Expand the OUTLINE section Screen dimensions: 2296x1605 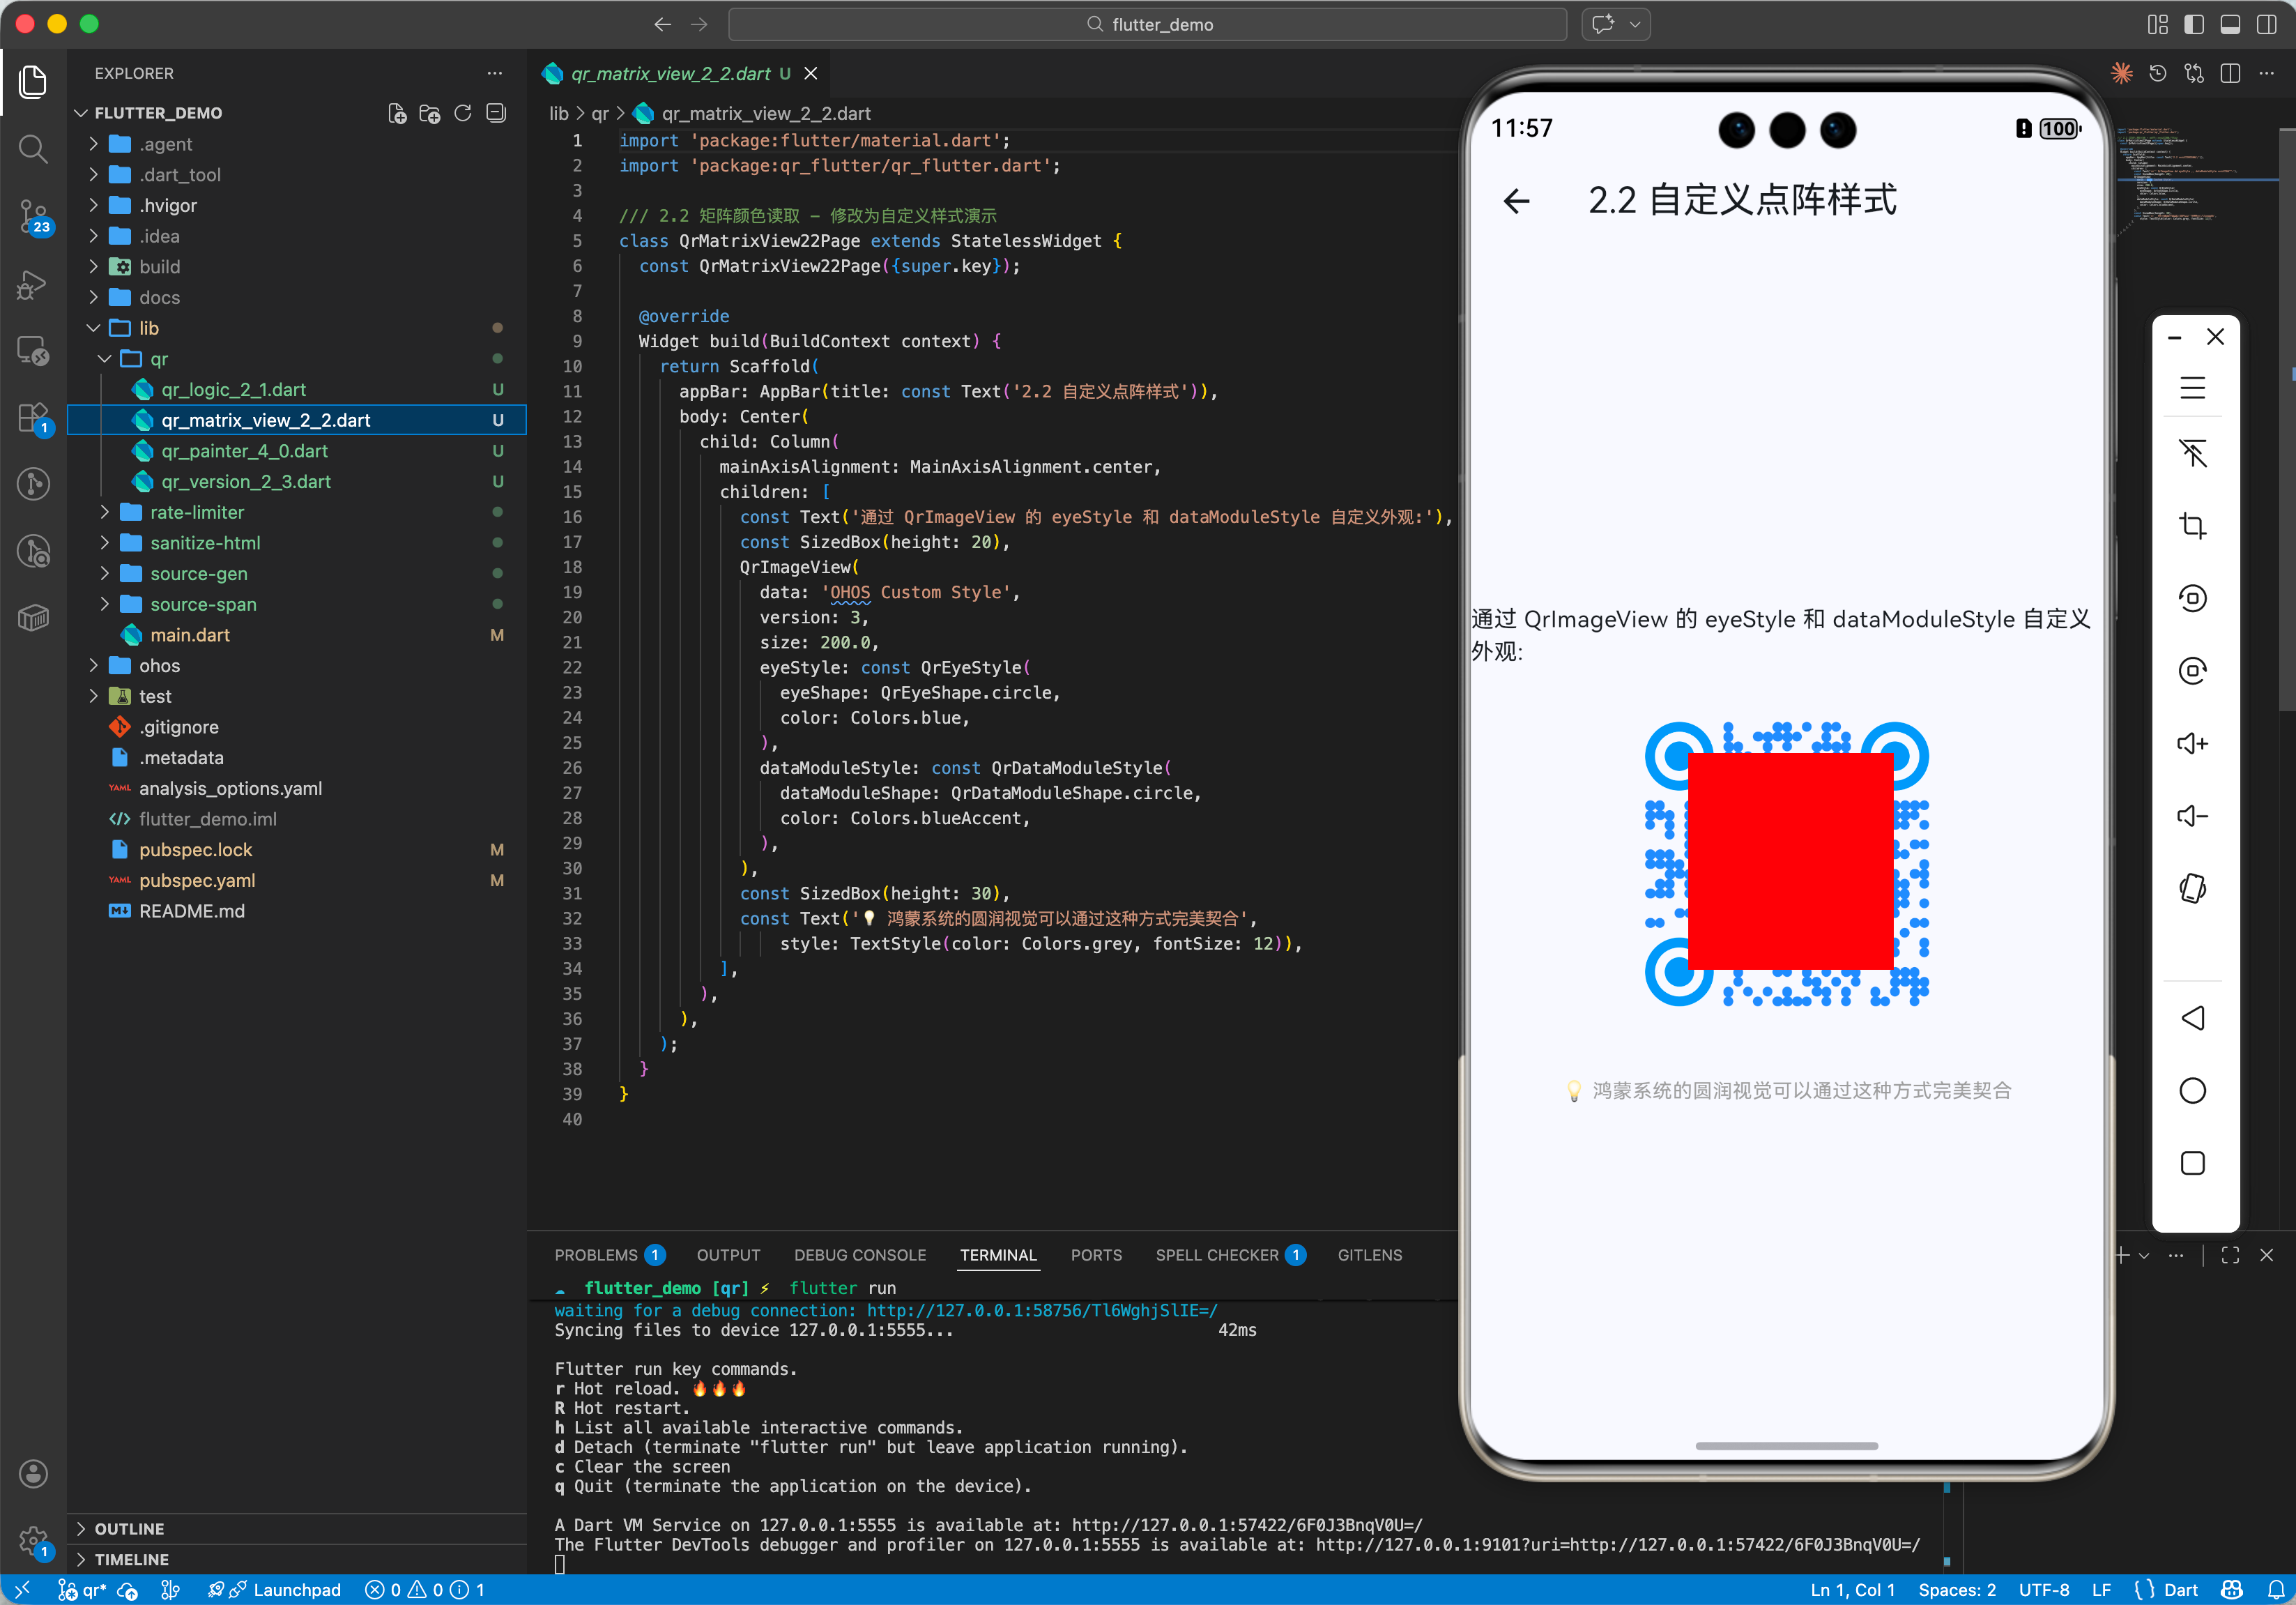point(129,1528)
